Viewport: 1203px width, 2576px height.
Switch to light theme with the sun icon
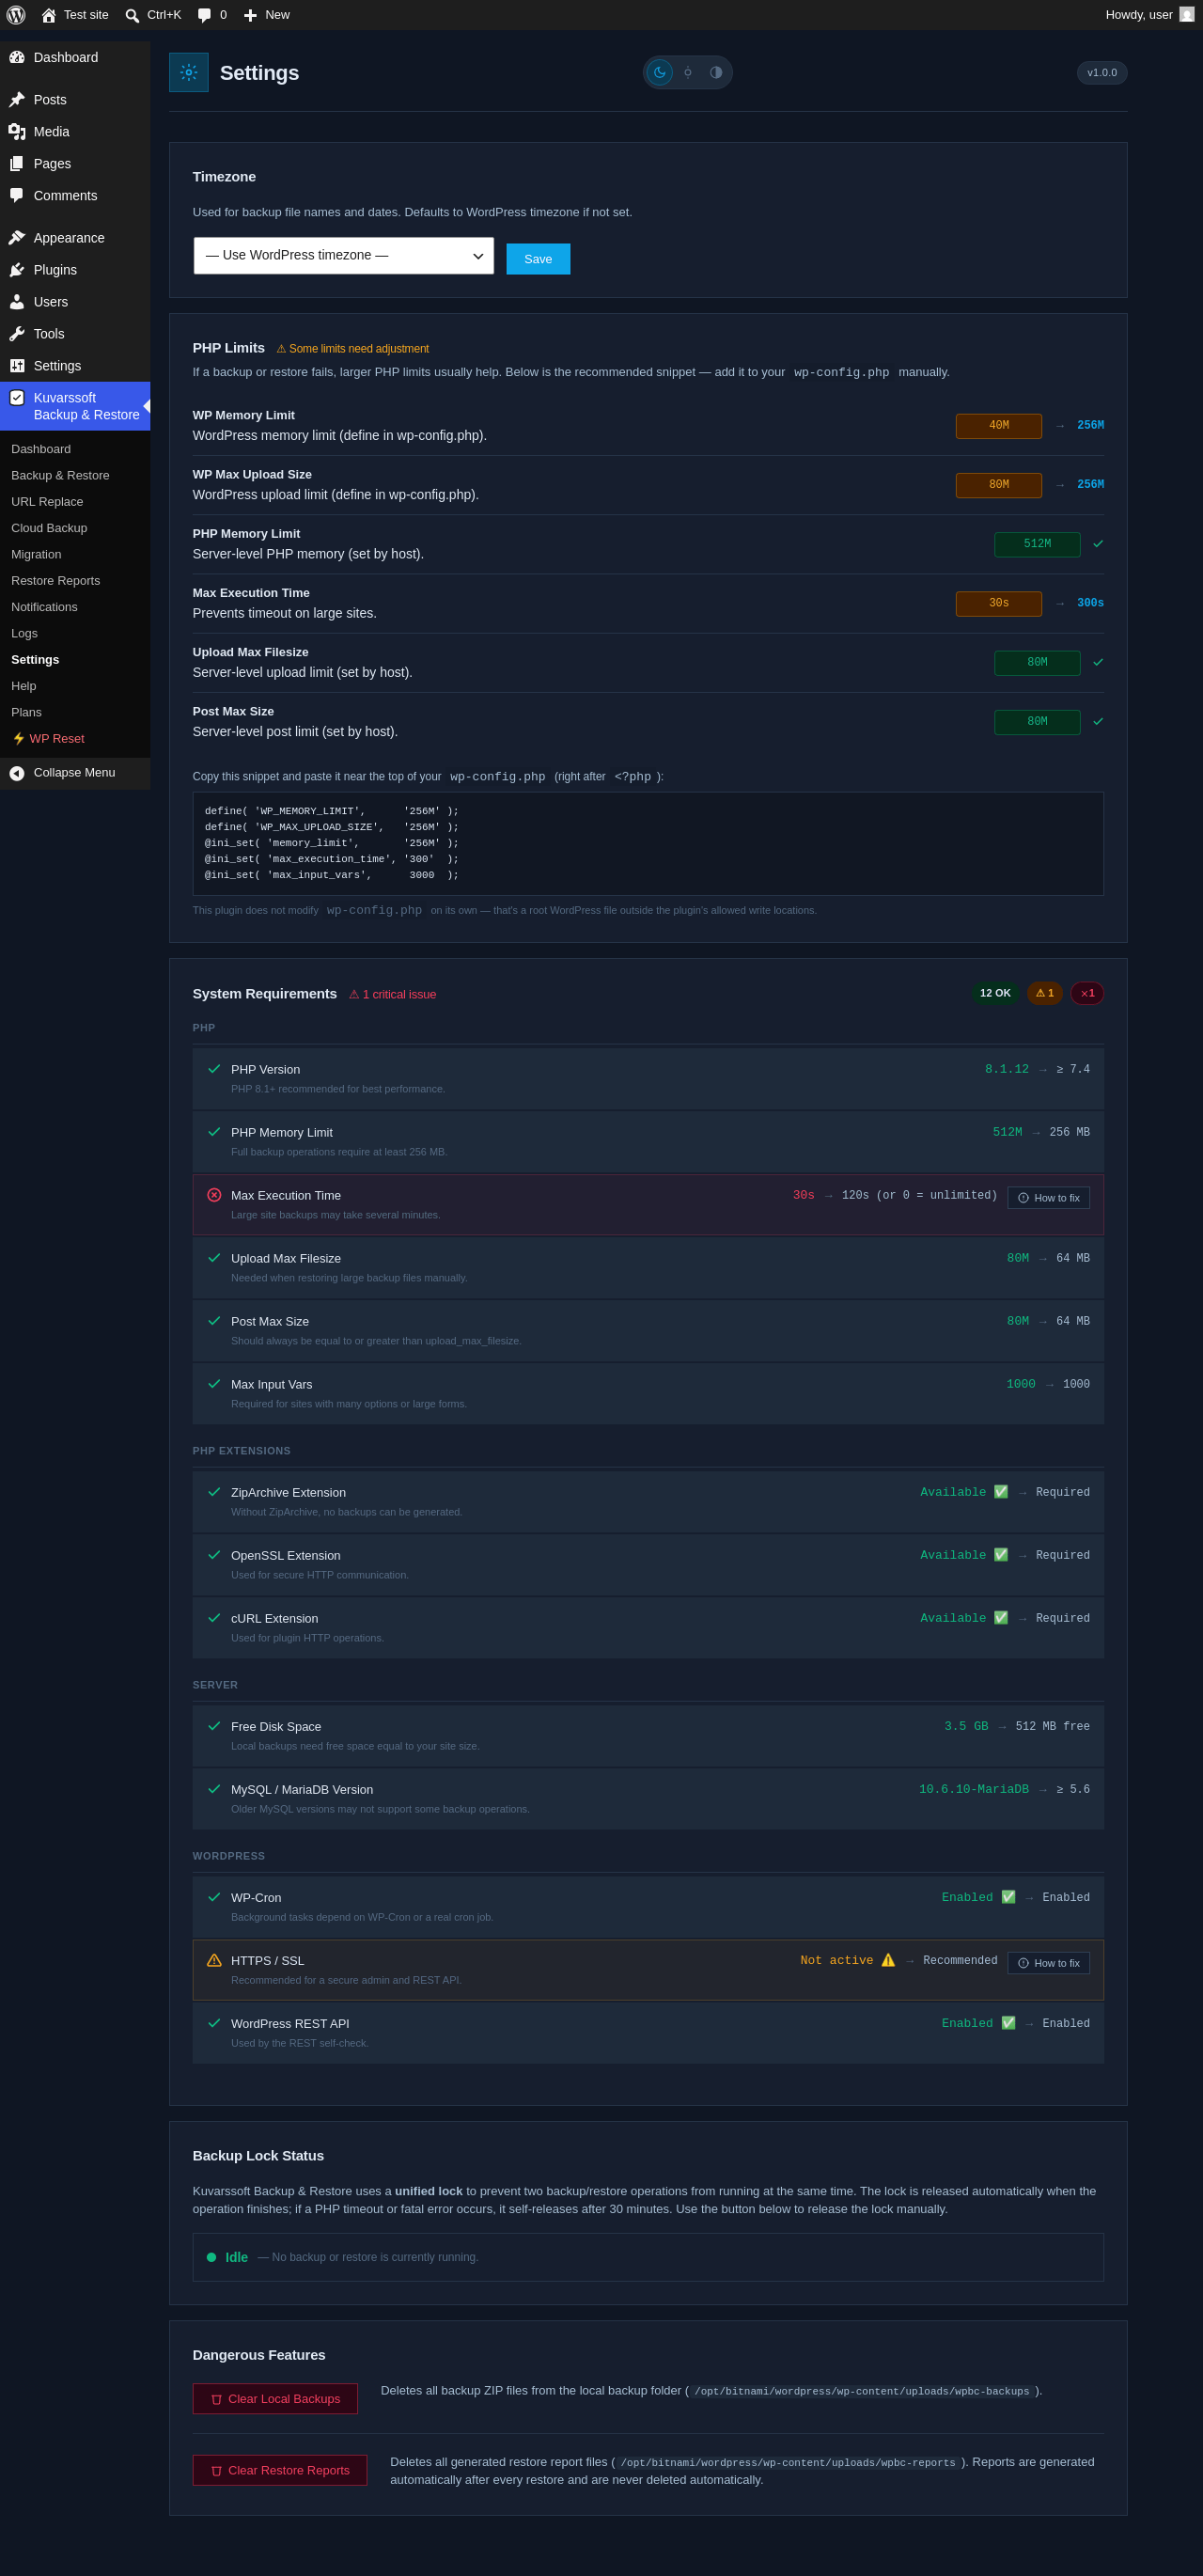click(688, 72)
